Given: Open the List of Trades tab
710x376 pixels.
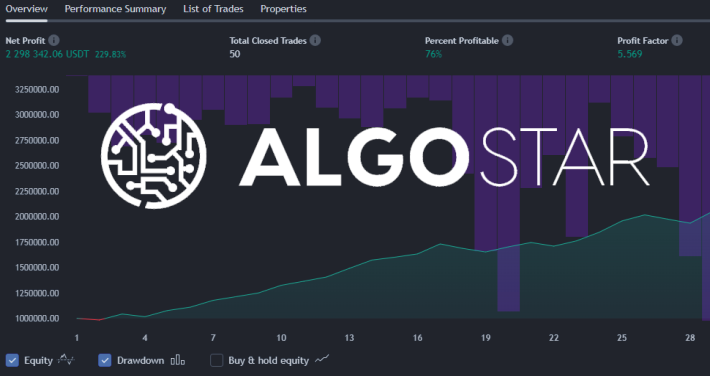Looking at the screenshot, I should tap(213, 9).
